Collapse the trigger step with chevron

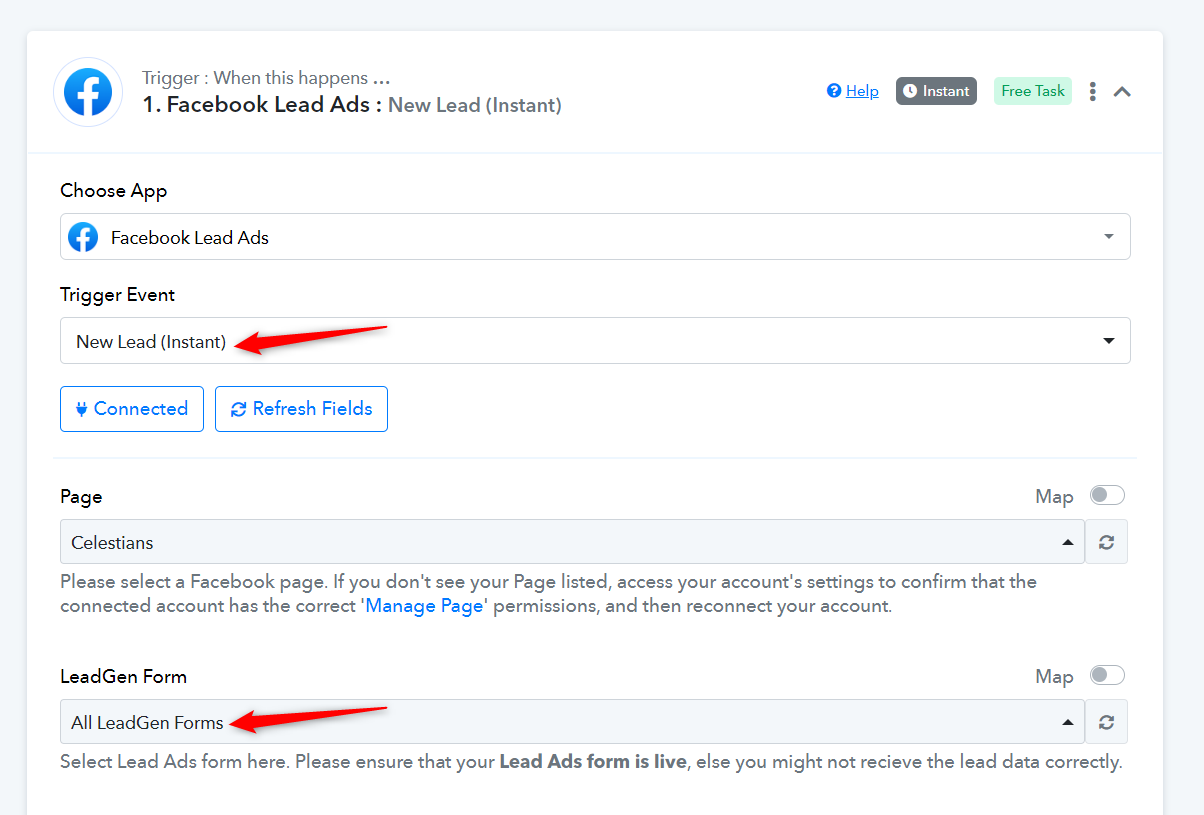coord(1122,92)
